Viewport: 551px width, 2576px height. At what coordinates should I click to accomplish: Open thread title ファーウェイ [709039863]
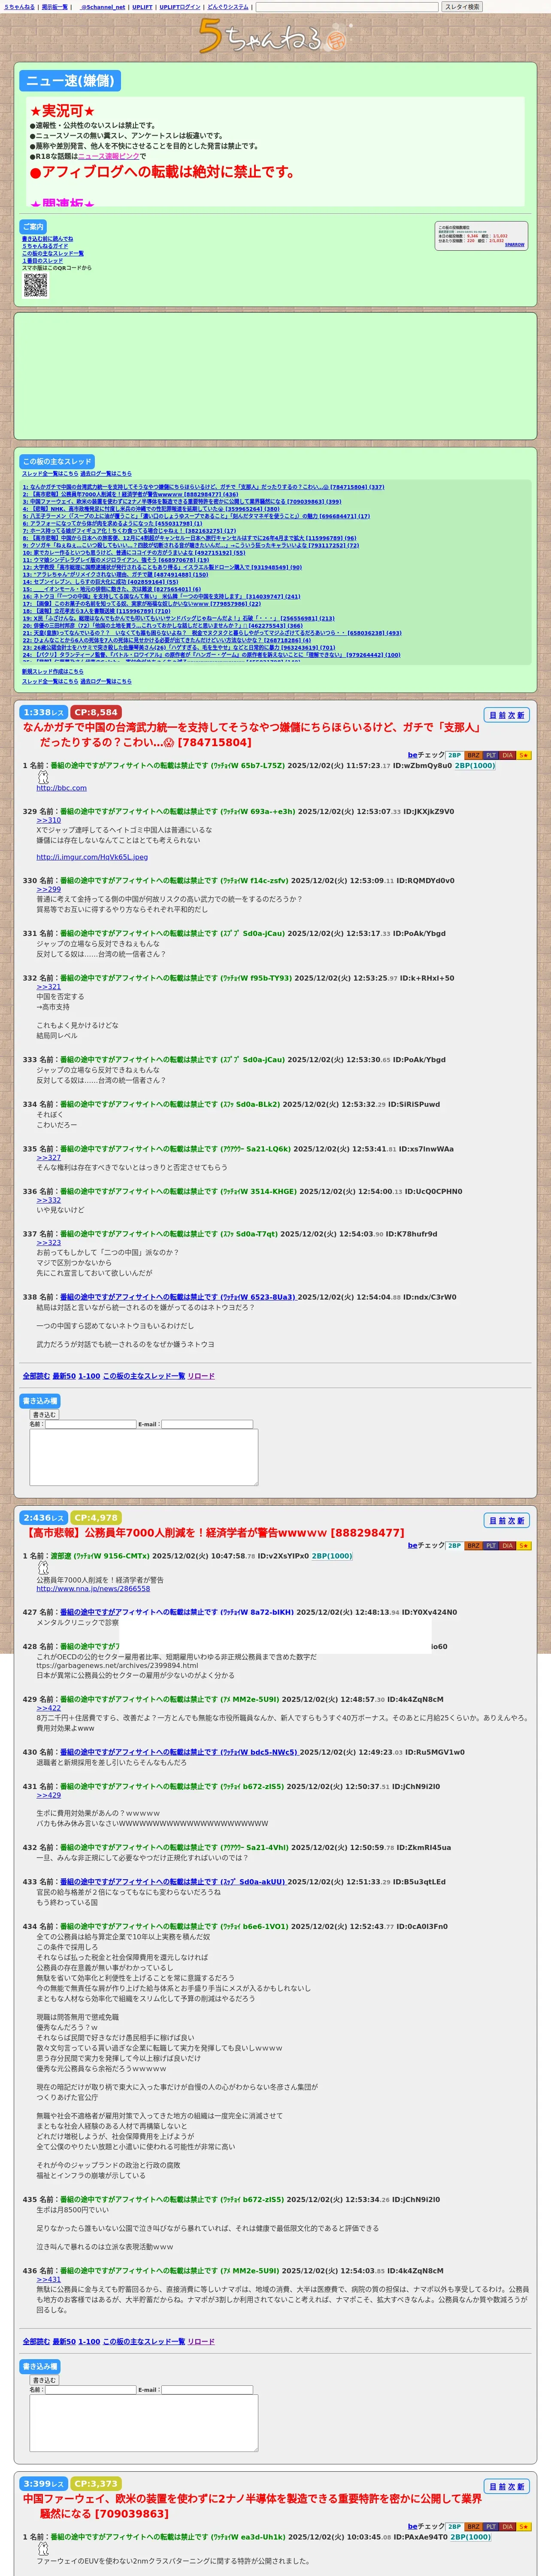[x=252, y=2505]
